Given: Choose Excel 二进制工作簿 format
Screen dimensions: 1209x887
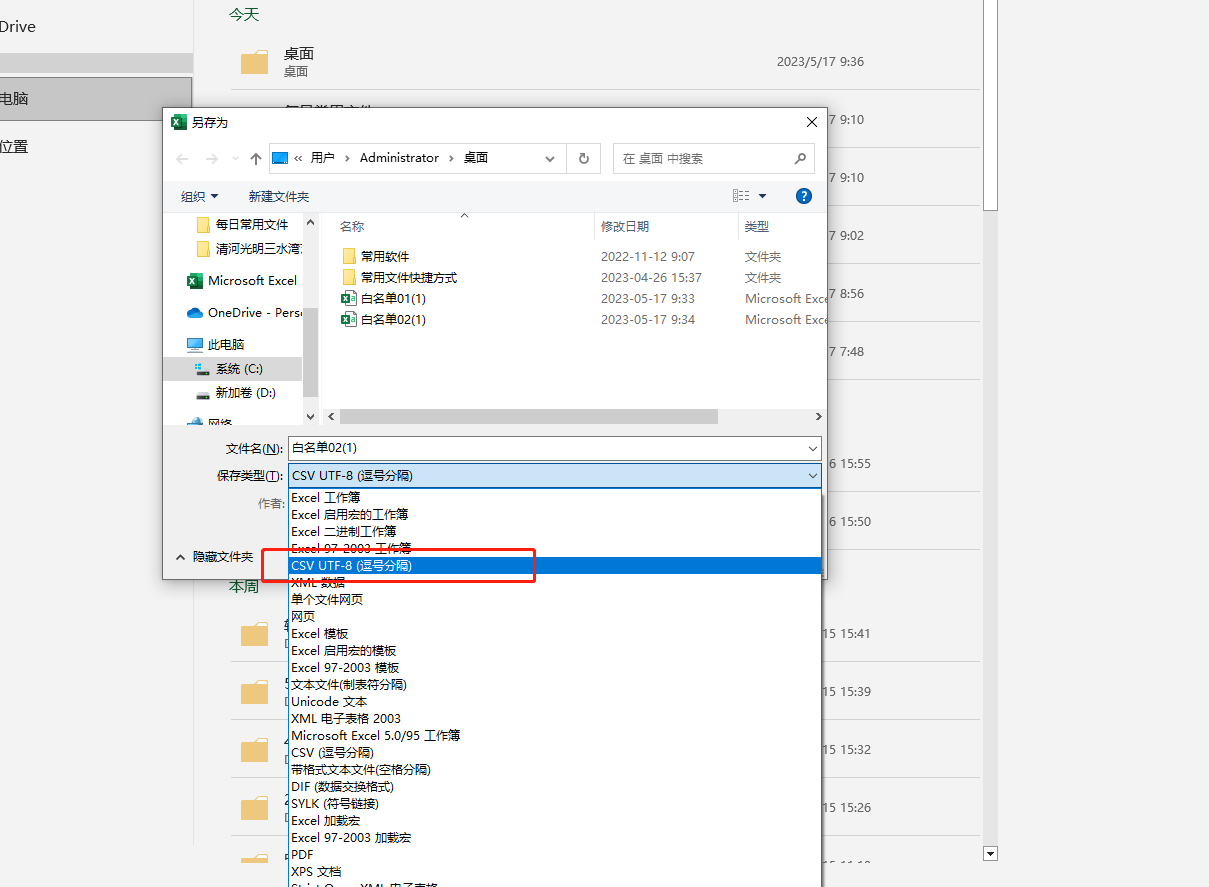Looking at the screenshot, I should [x=555, y=531].
